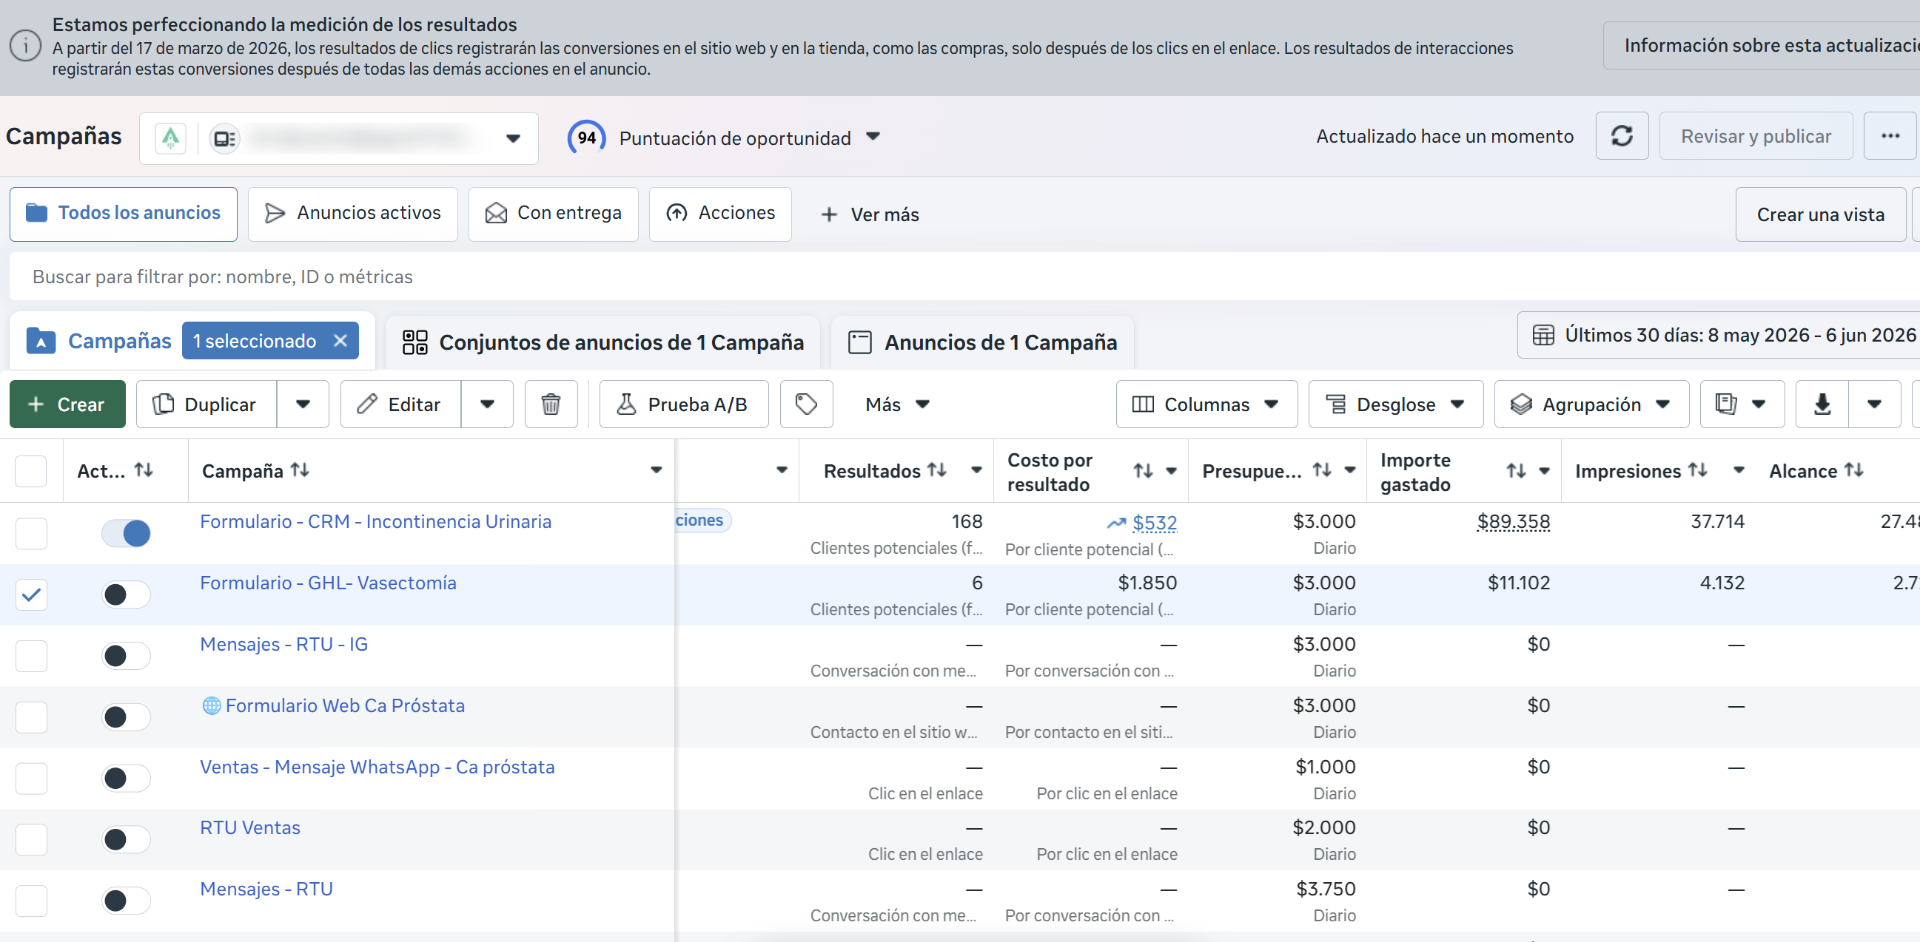The image size is (1920, 942).
Task: Clear the 1 seleccionado filter with X
Action: pos(340,341)
